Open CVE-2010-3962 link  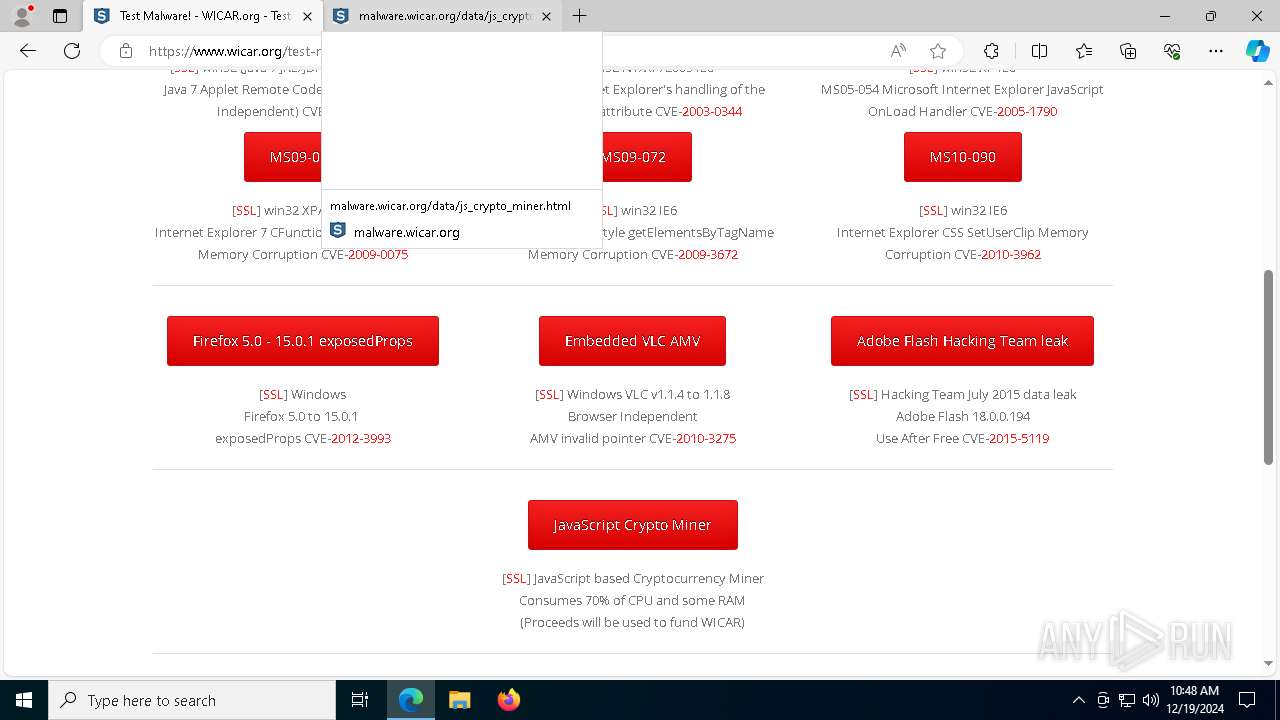pos(1010,254)
